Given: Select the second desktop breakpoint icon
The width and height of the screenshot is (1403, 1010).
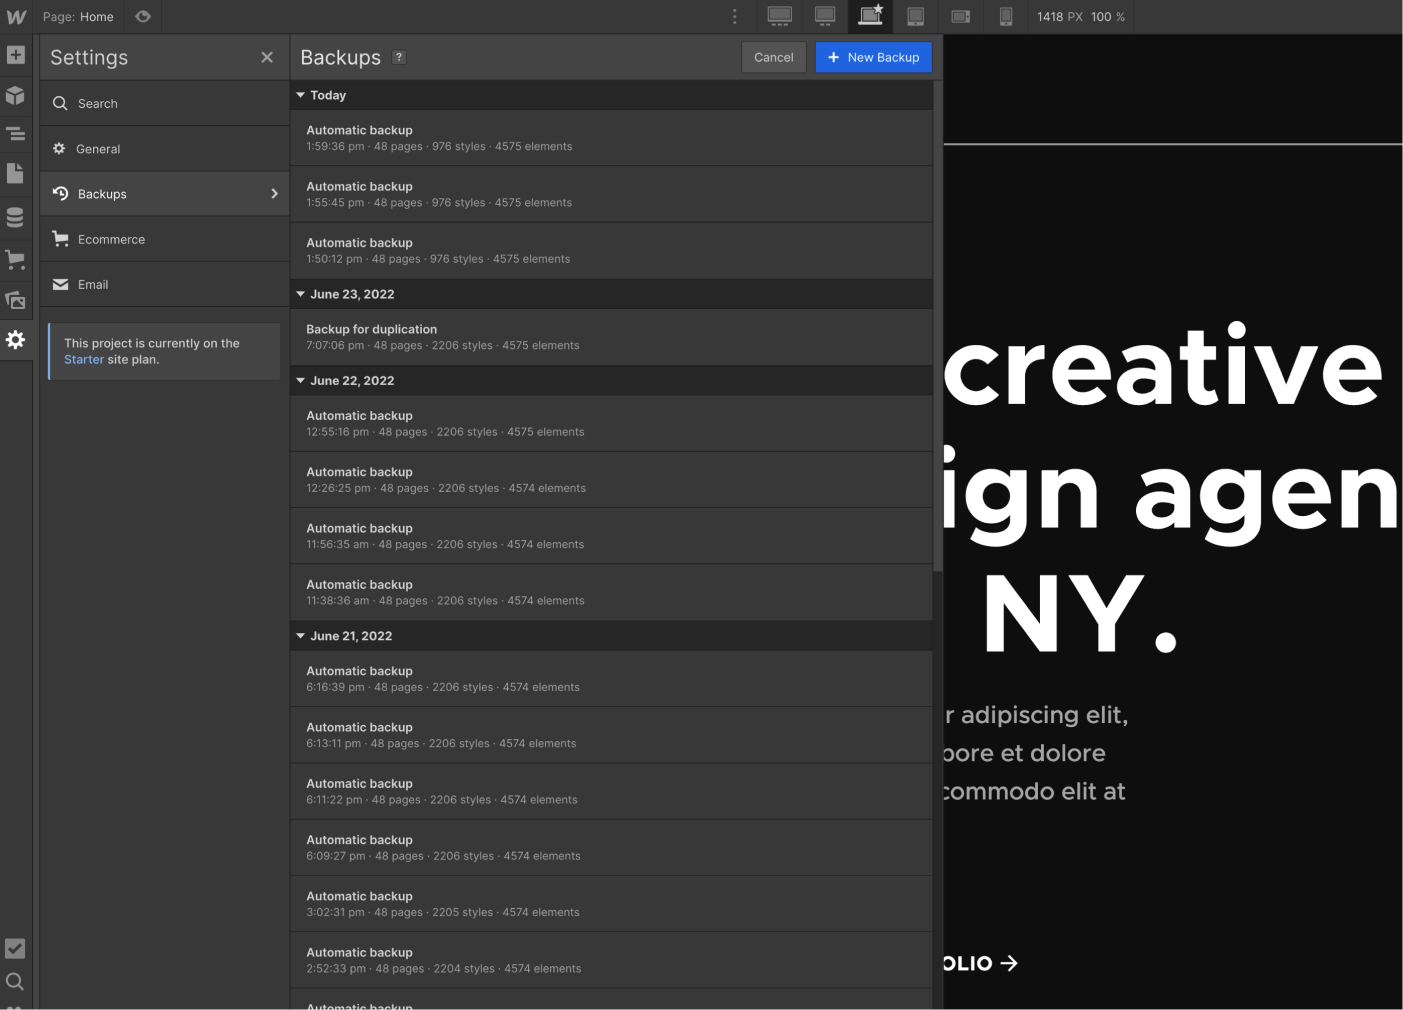Looking at the screenshot, I should tap(825, 16).
